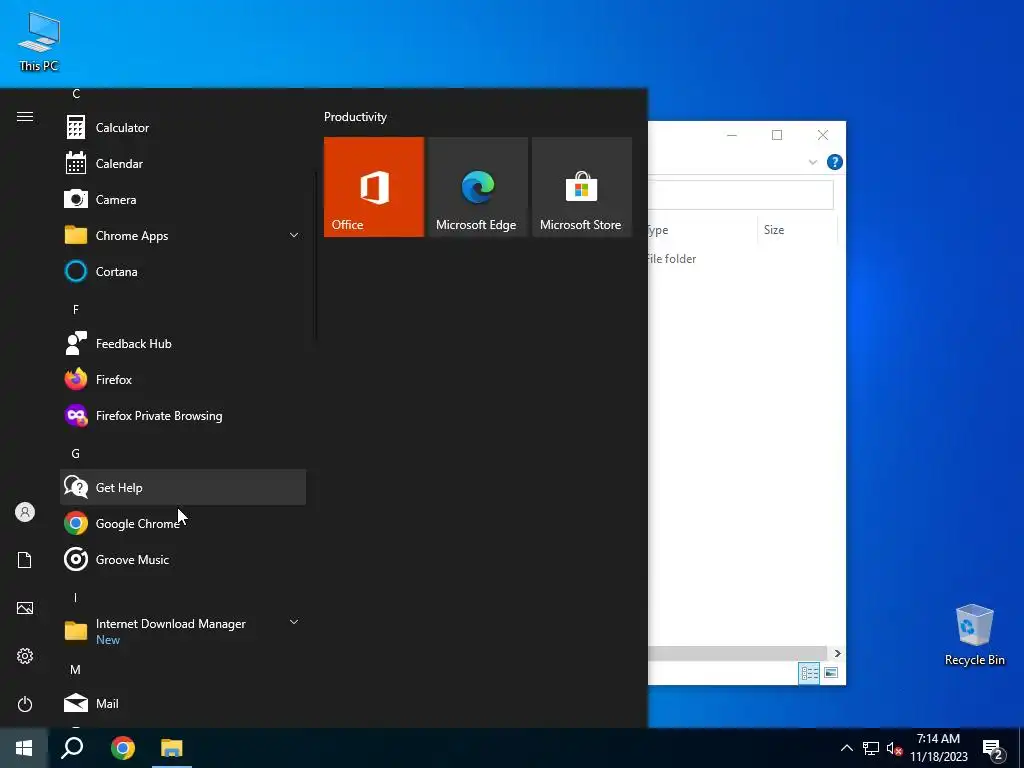
Task: Click the Office tile
Action: click(374, 187)
